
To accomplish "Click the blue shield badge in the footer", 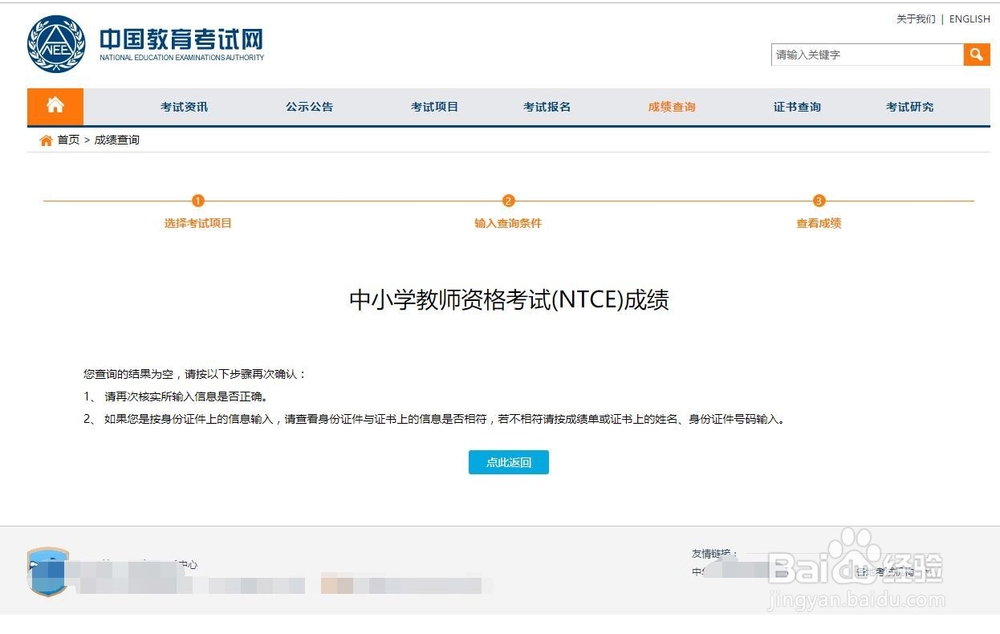I will pyautogui.click(x=47, y=572).
